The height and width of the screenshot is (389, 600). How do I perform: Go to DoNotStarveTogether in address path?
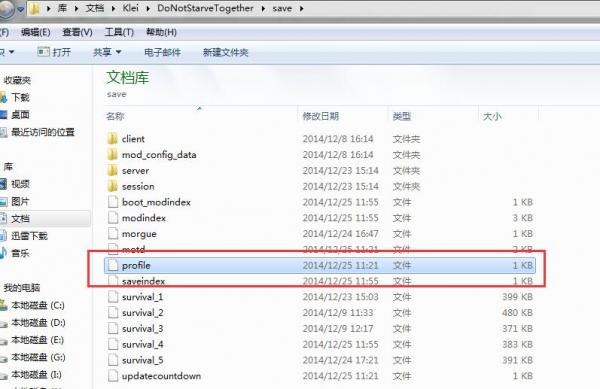[205, 8]
